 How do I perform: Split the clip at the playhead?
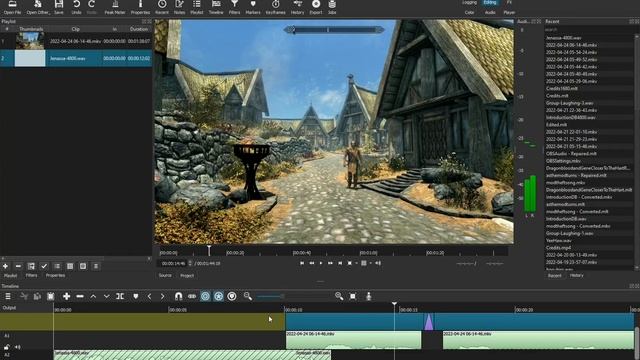tap(120, 296)
